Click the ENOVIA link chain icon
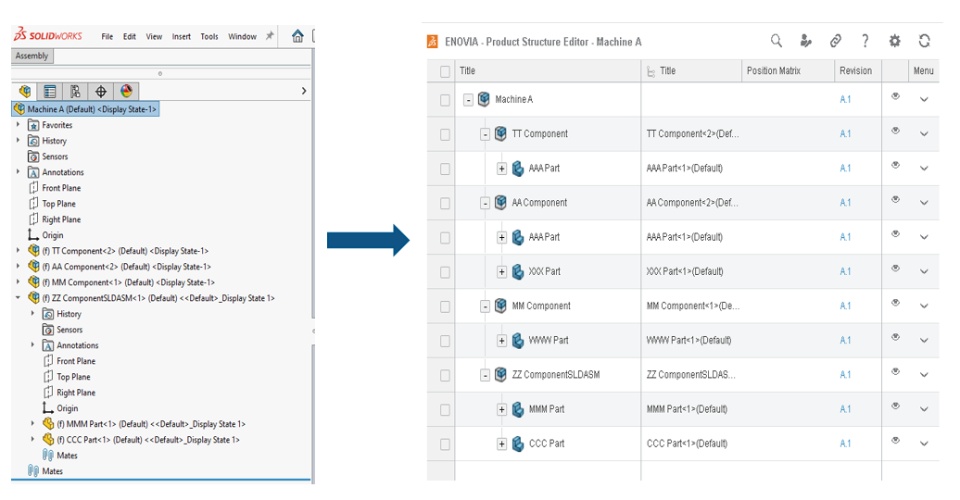The height and width of the screenshot is (500, 960). [x=835, y=41]
